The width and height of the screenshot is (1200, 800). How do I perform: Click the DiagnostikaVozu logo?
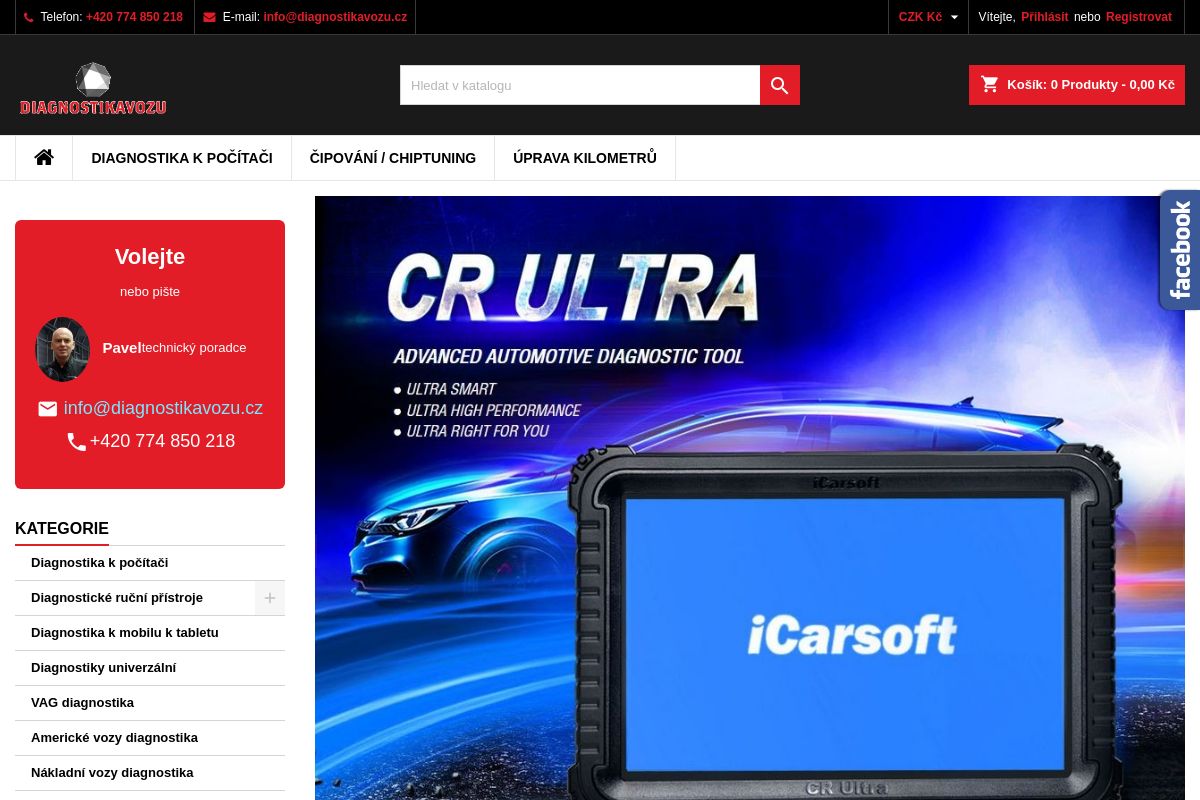coord(93,89)
